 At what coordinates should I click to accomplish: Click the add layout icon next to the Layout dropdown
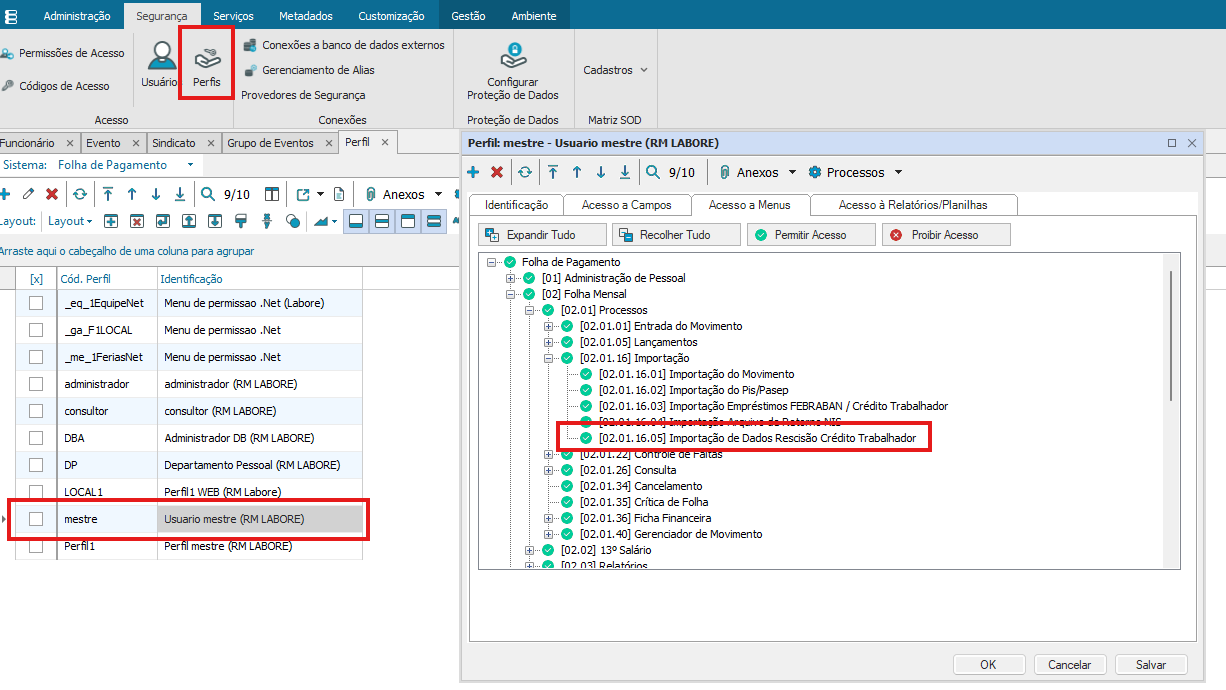[111, 221]
